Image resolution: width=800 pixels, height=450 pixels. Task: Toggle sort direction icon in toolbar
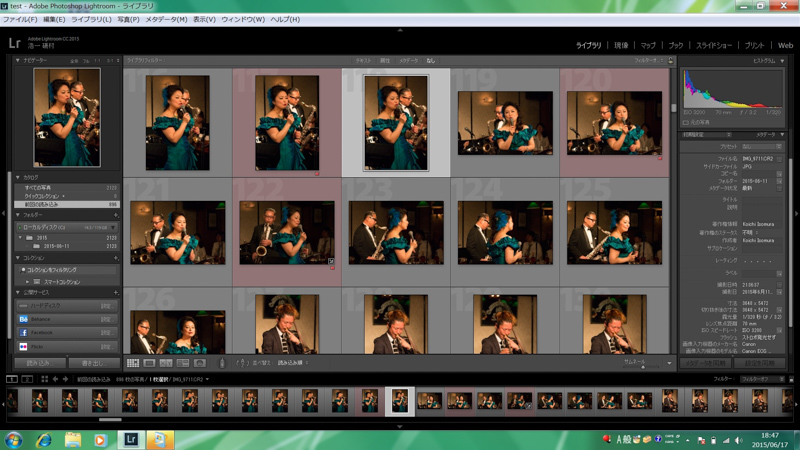click(241, 363)
